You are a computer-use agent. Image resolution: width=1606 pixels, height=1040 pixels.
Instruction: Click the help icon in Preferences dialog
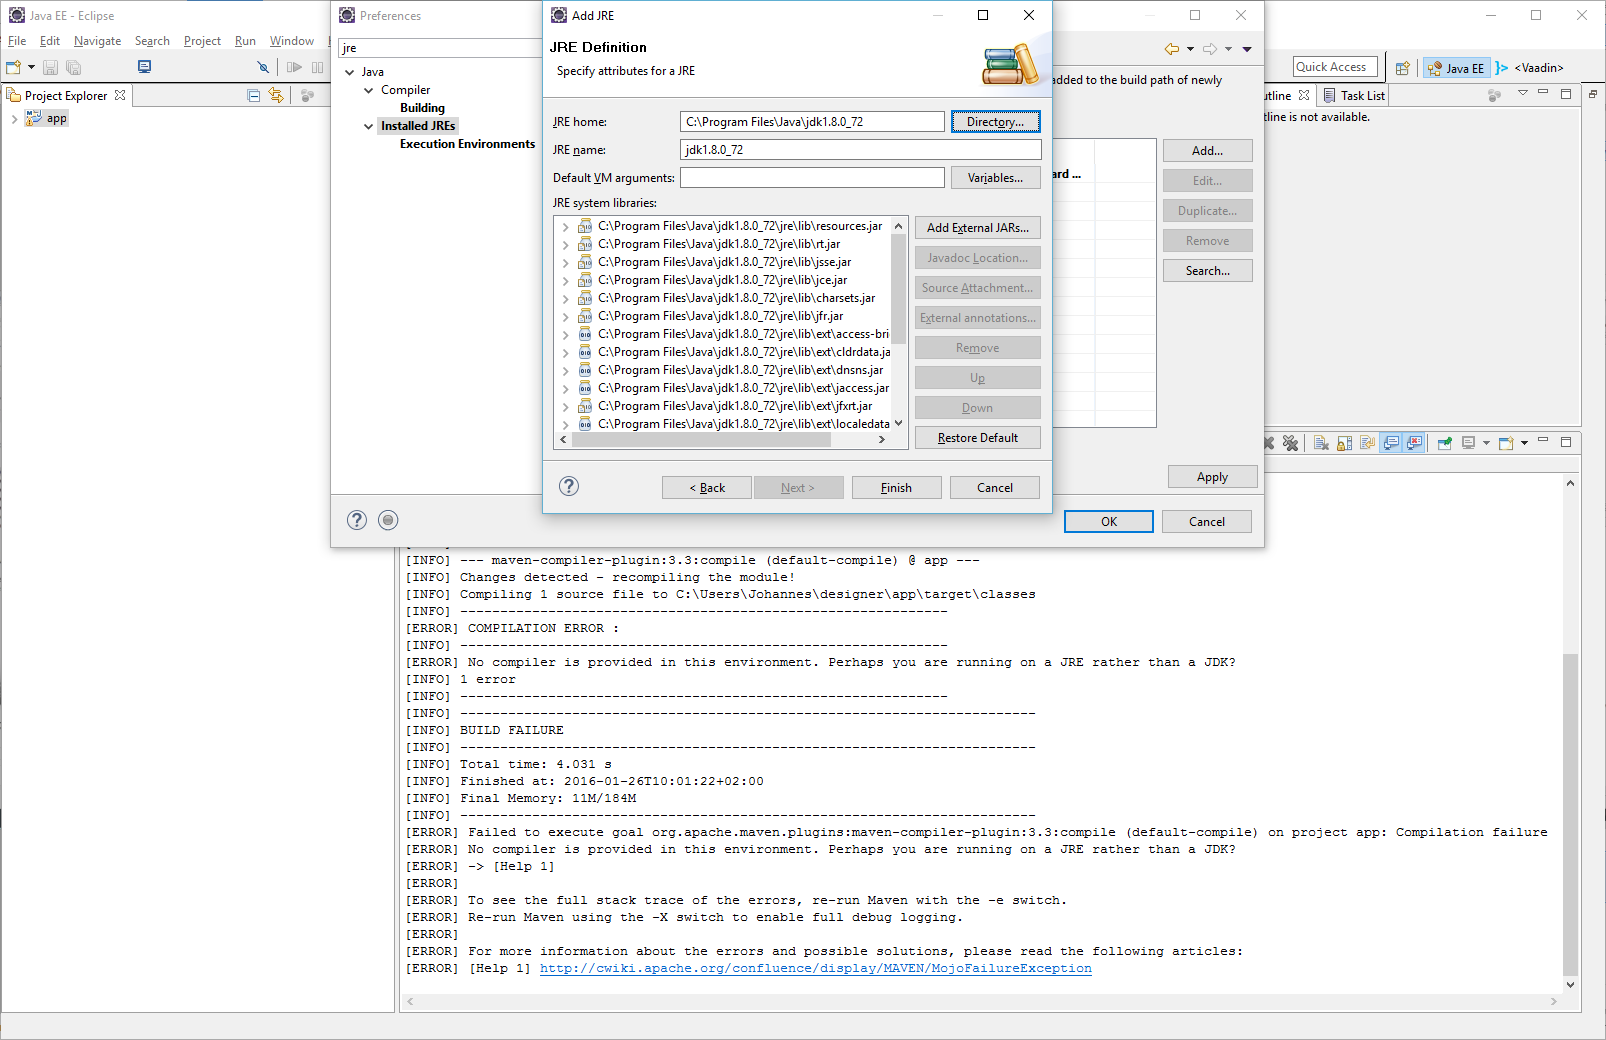[357, 520]
